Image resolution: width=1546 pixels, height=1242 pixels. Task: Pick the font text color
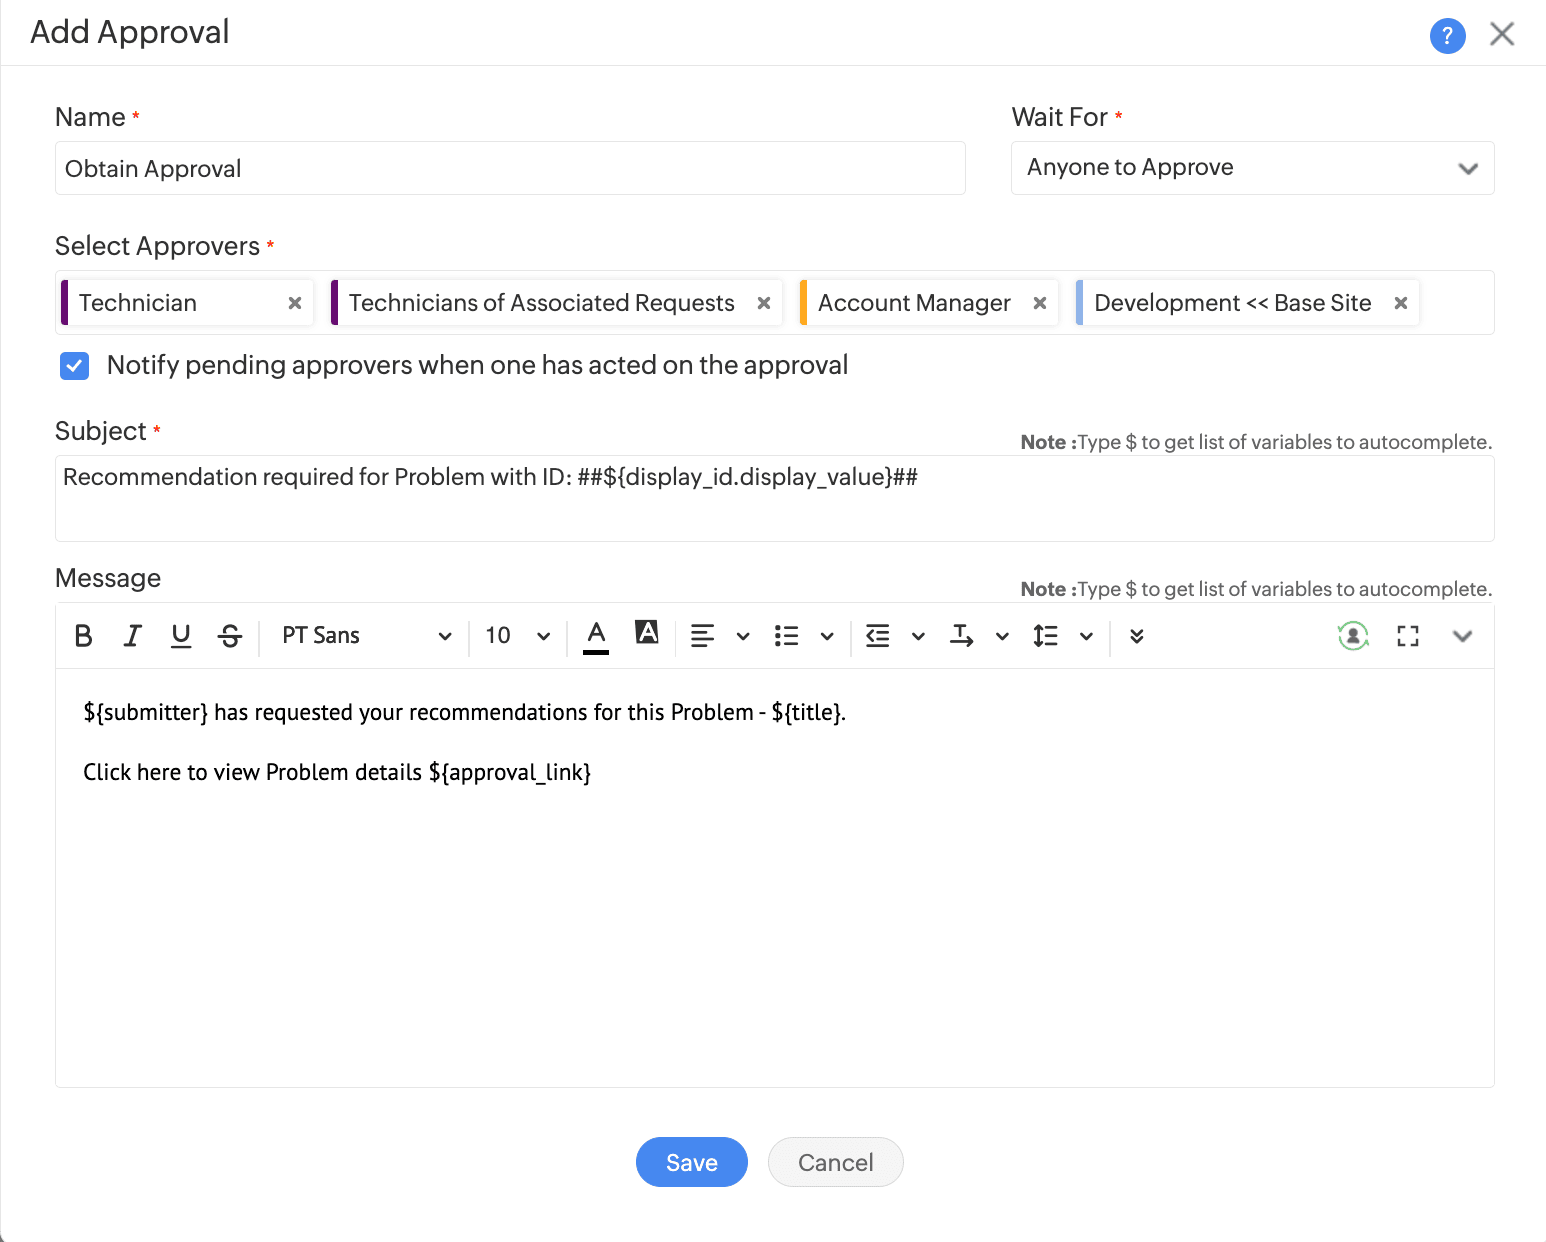[x=596, y=636]
